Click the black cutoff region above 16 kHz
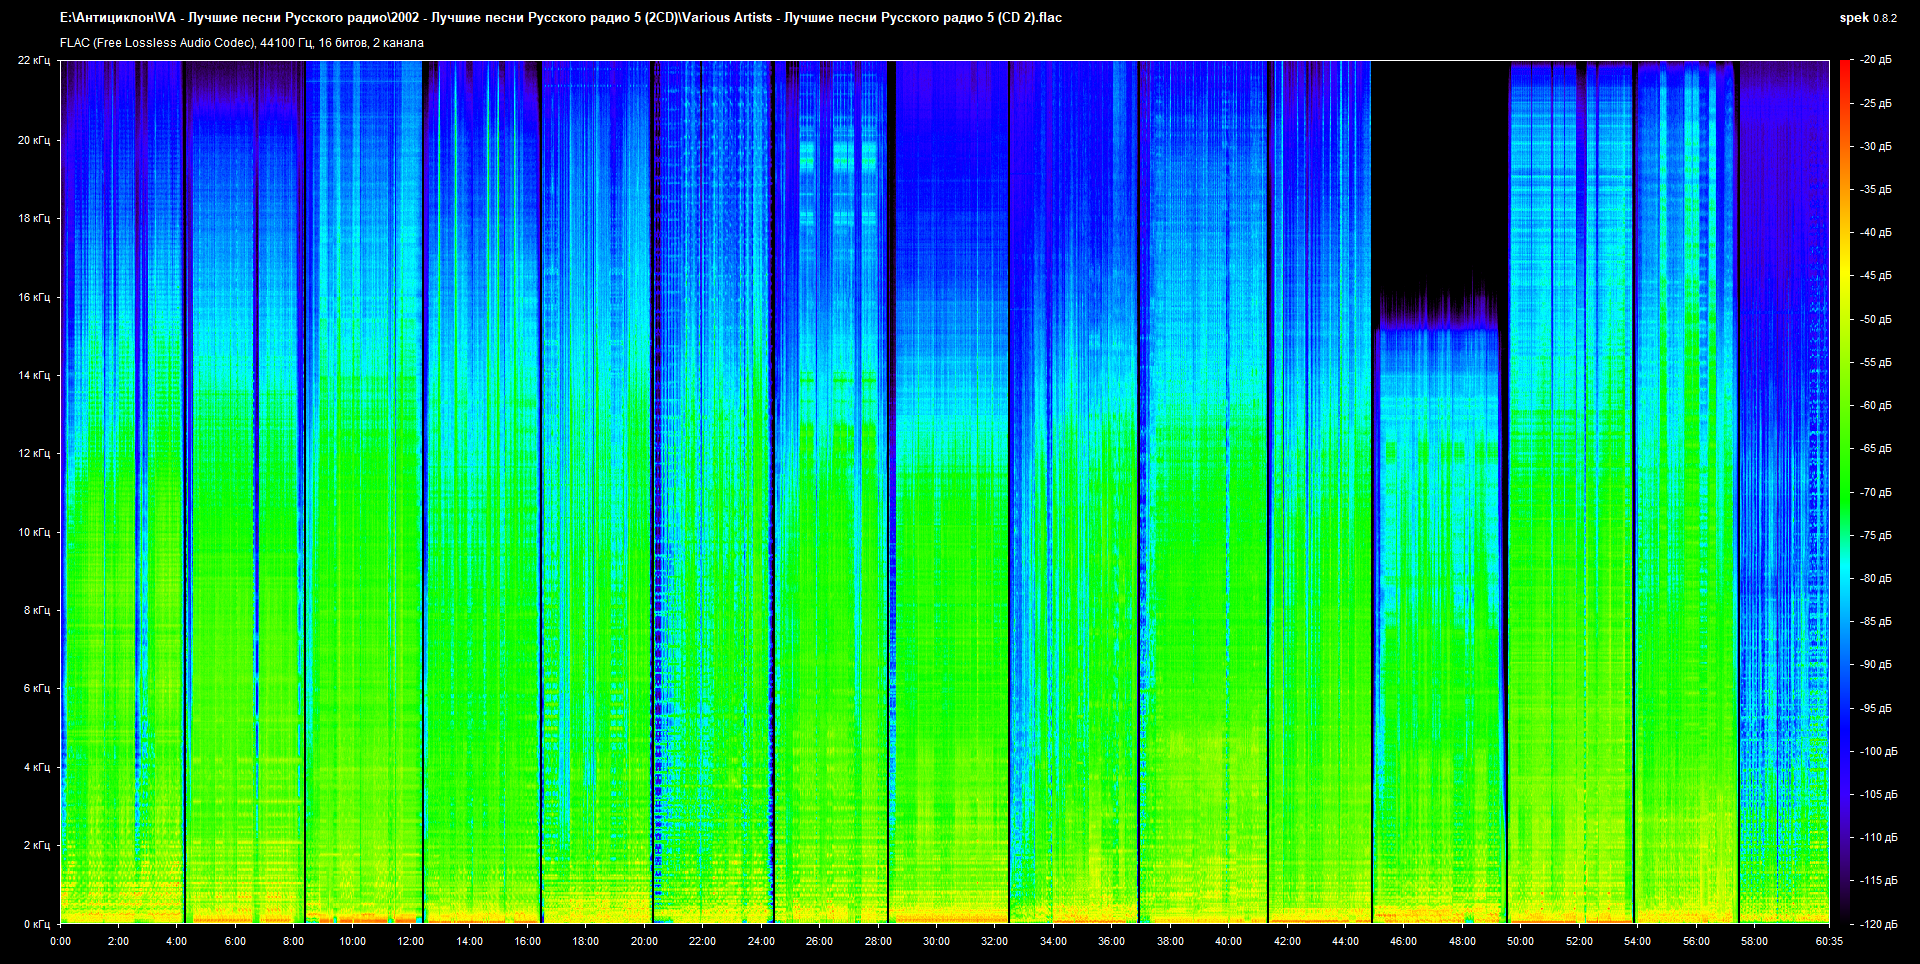This screenshot has width=1920, height=964. 1438,170
